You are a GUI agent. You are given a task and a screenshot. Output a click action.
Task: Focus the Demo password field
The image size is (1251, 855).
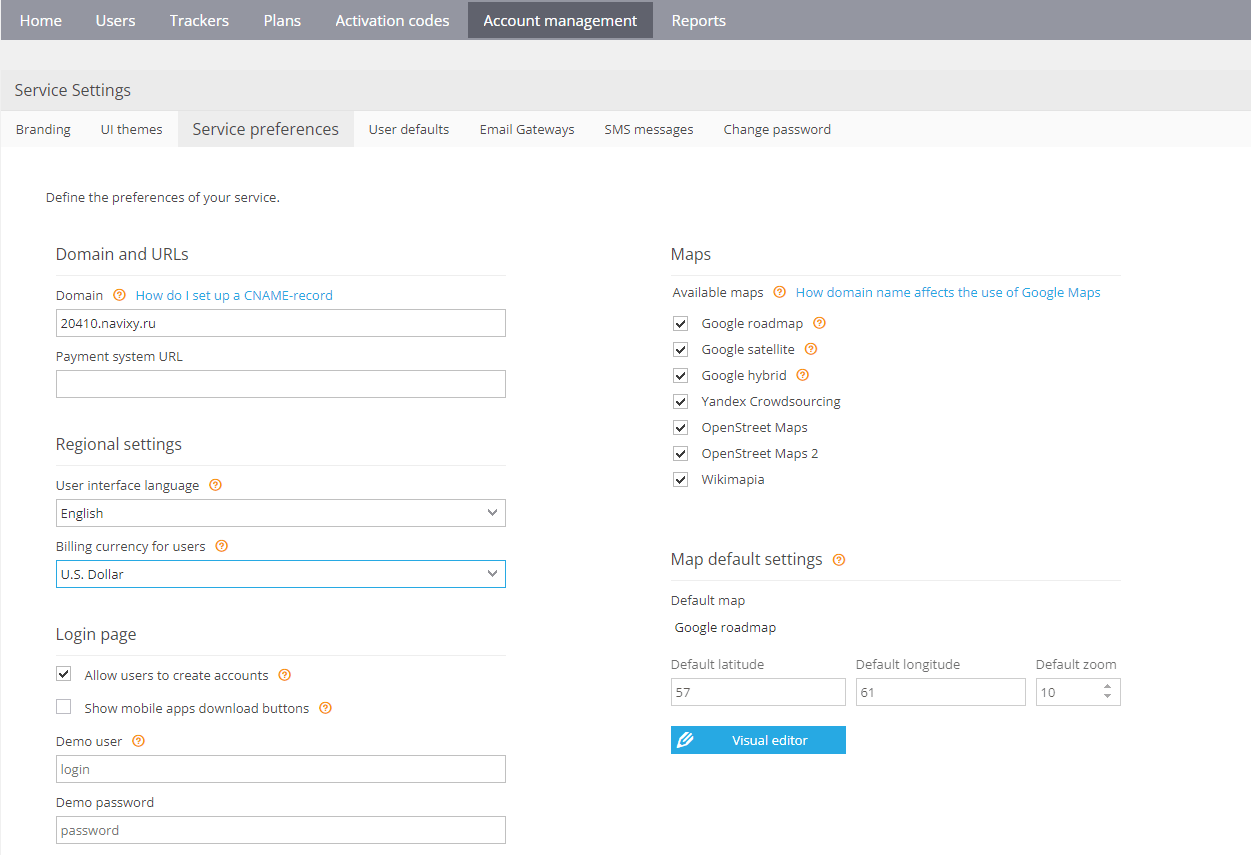click(x=281, y=830)
